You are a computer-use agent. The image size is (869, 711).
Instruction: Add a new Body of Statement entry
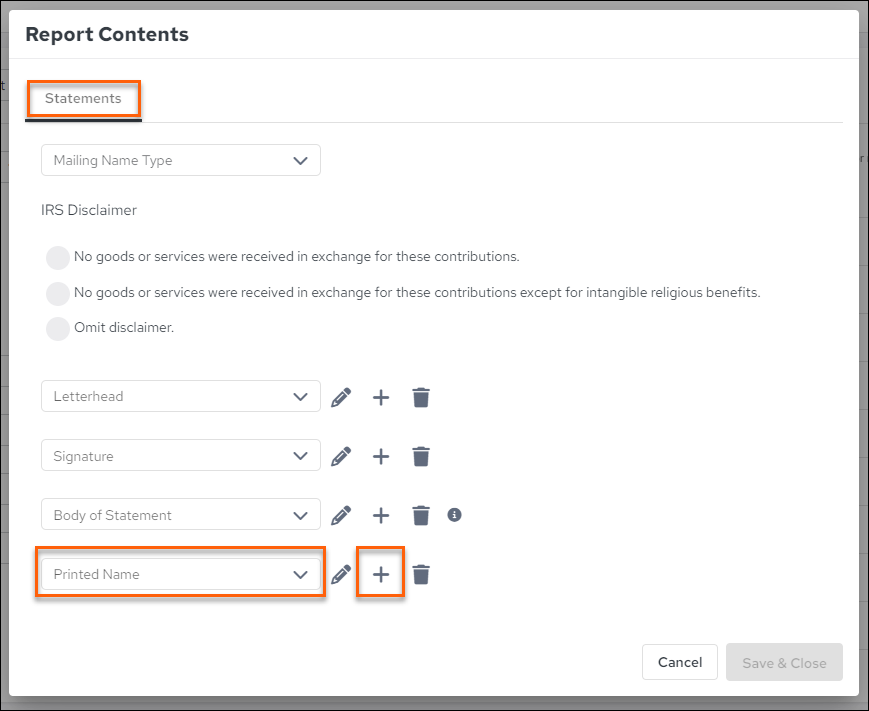pos(381,515)
